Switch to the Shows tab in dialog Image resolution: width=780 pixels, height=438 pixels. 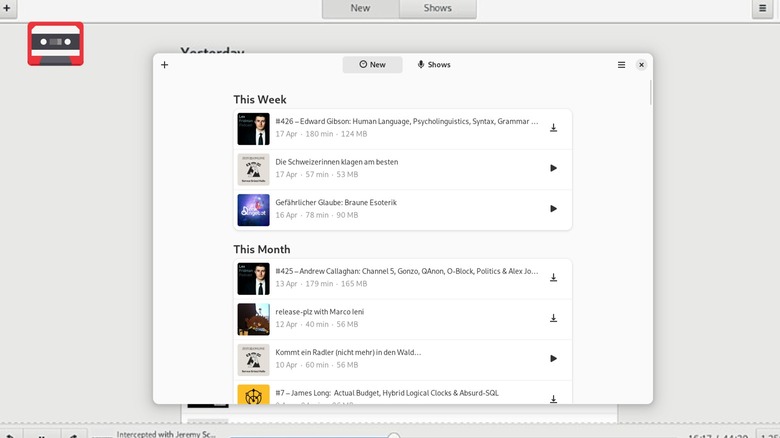pyautogui.click(x=434, y=65)
